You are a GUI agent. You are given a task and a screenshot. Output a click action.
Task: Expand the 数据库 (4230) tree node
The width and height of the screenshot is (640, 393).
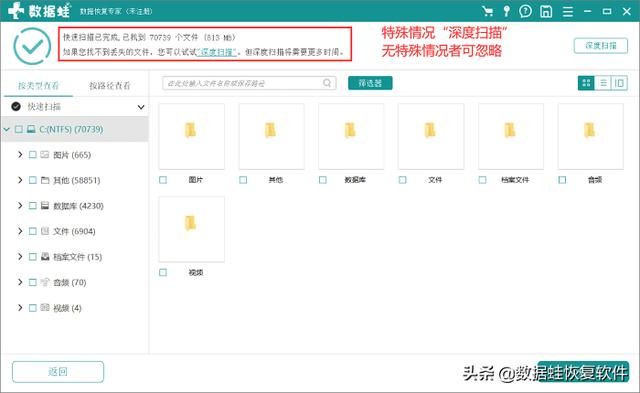tap(20, 206)
